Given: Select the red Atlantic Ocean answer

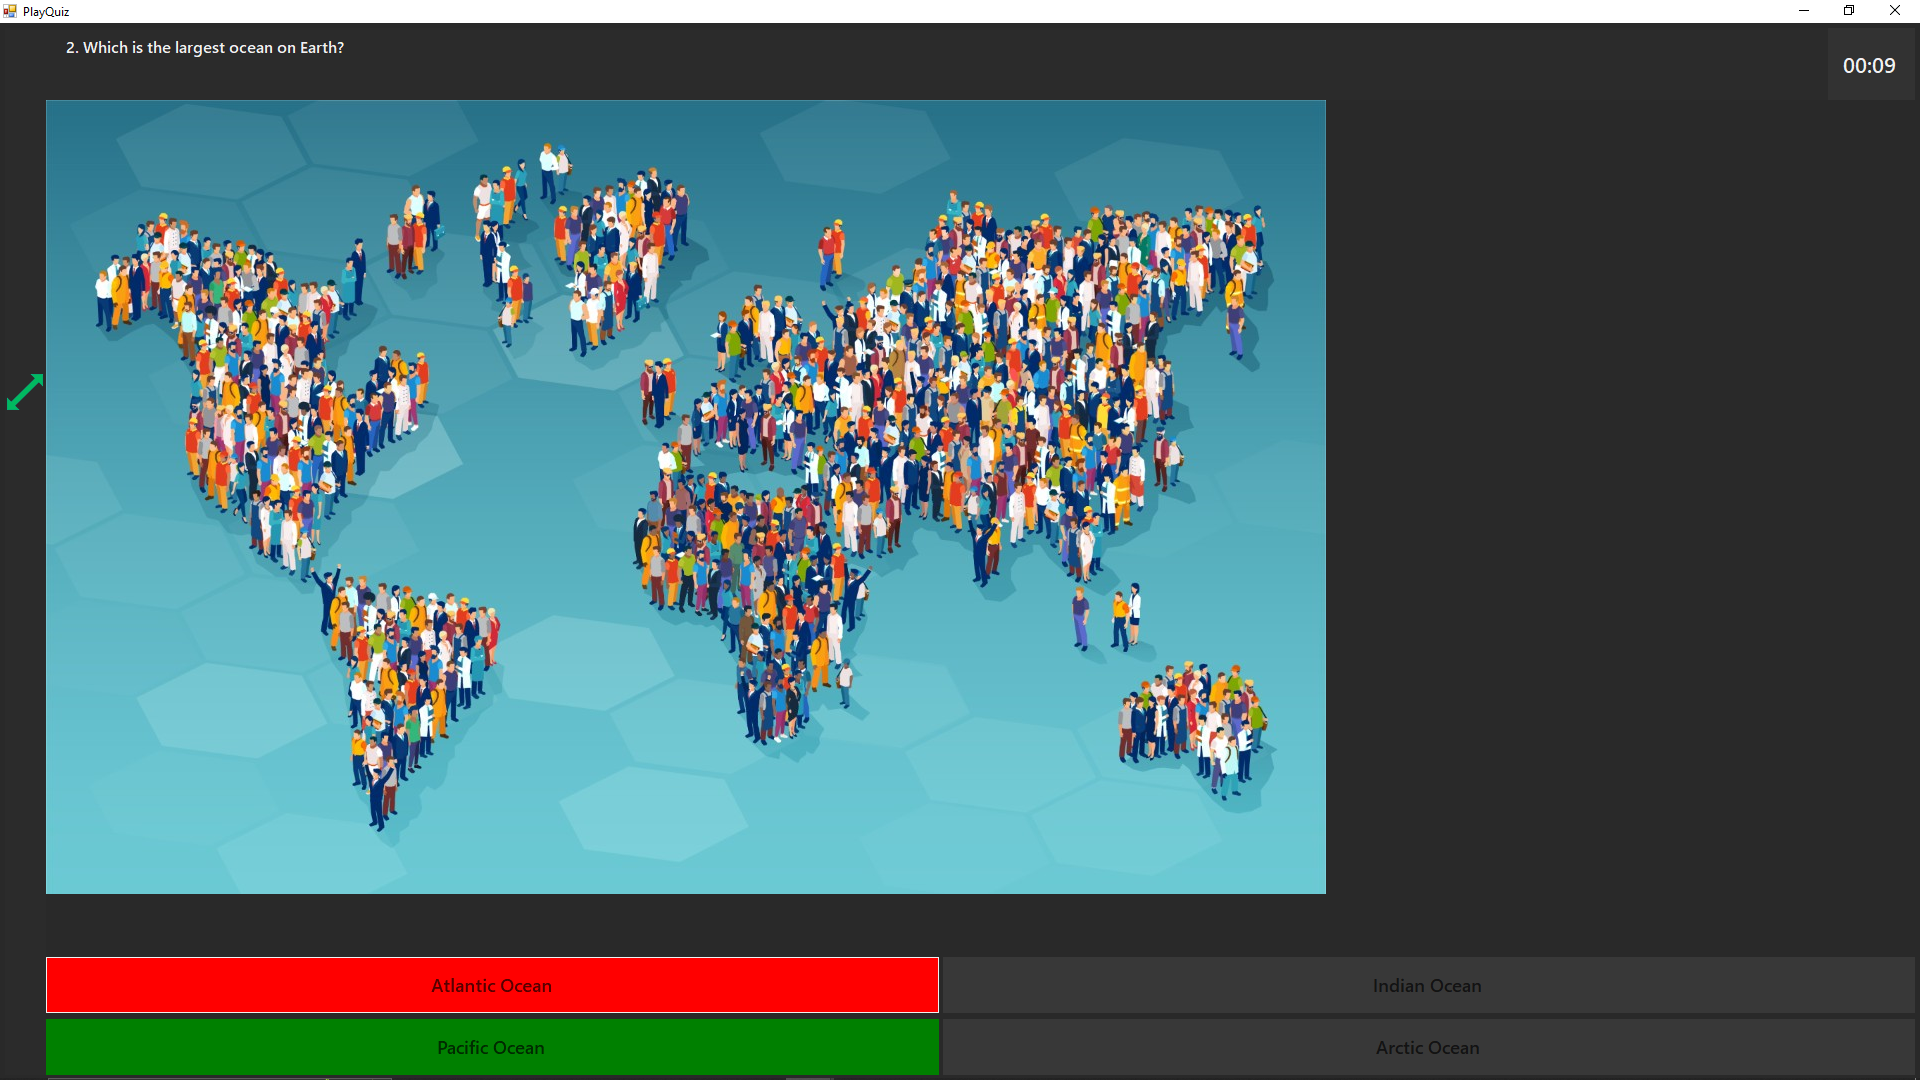Looking at the screenshot, I should (x=492, y=985).
